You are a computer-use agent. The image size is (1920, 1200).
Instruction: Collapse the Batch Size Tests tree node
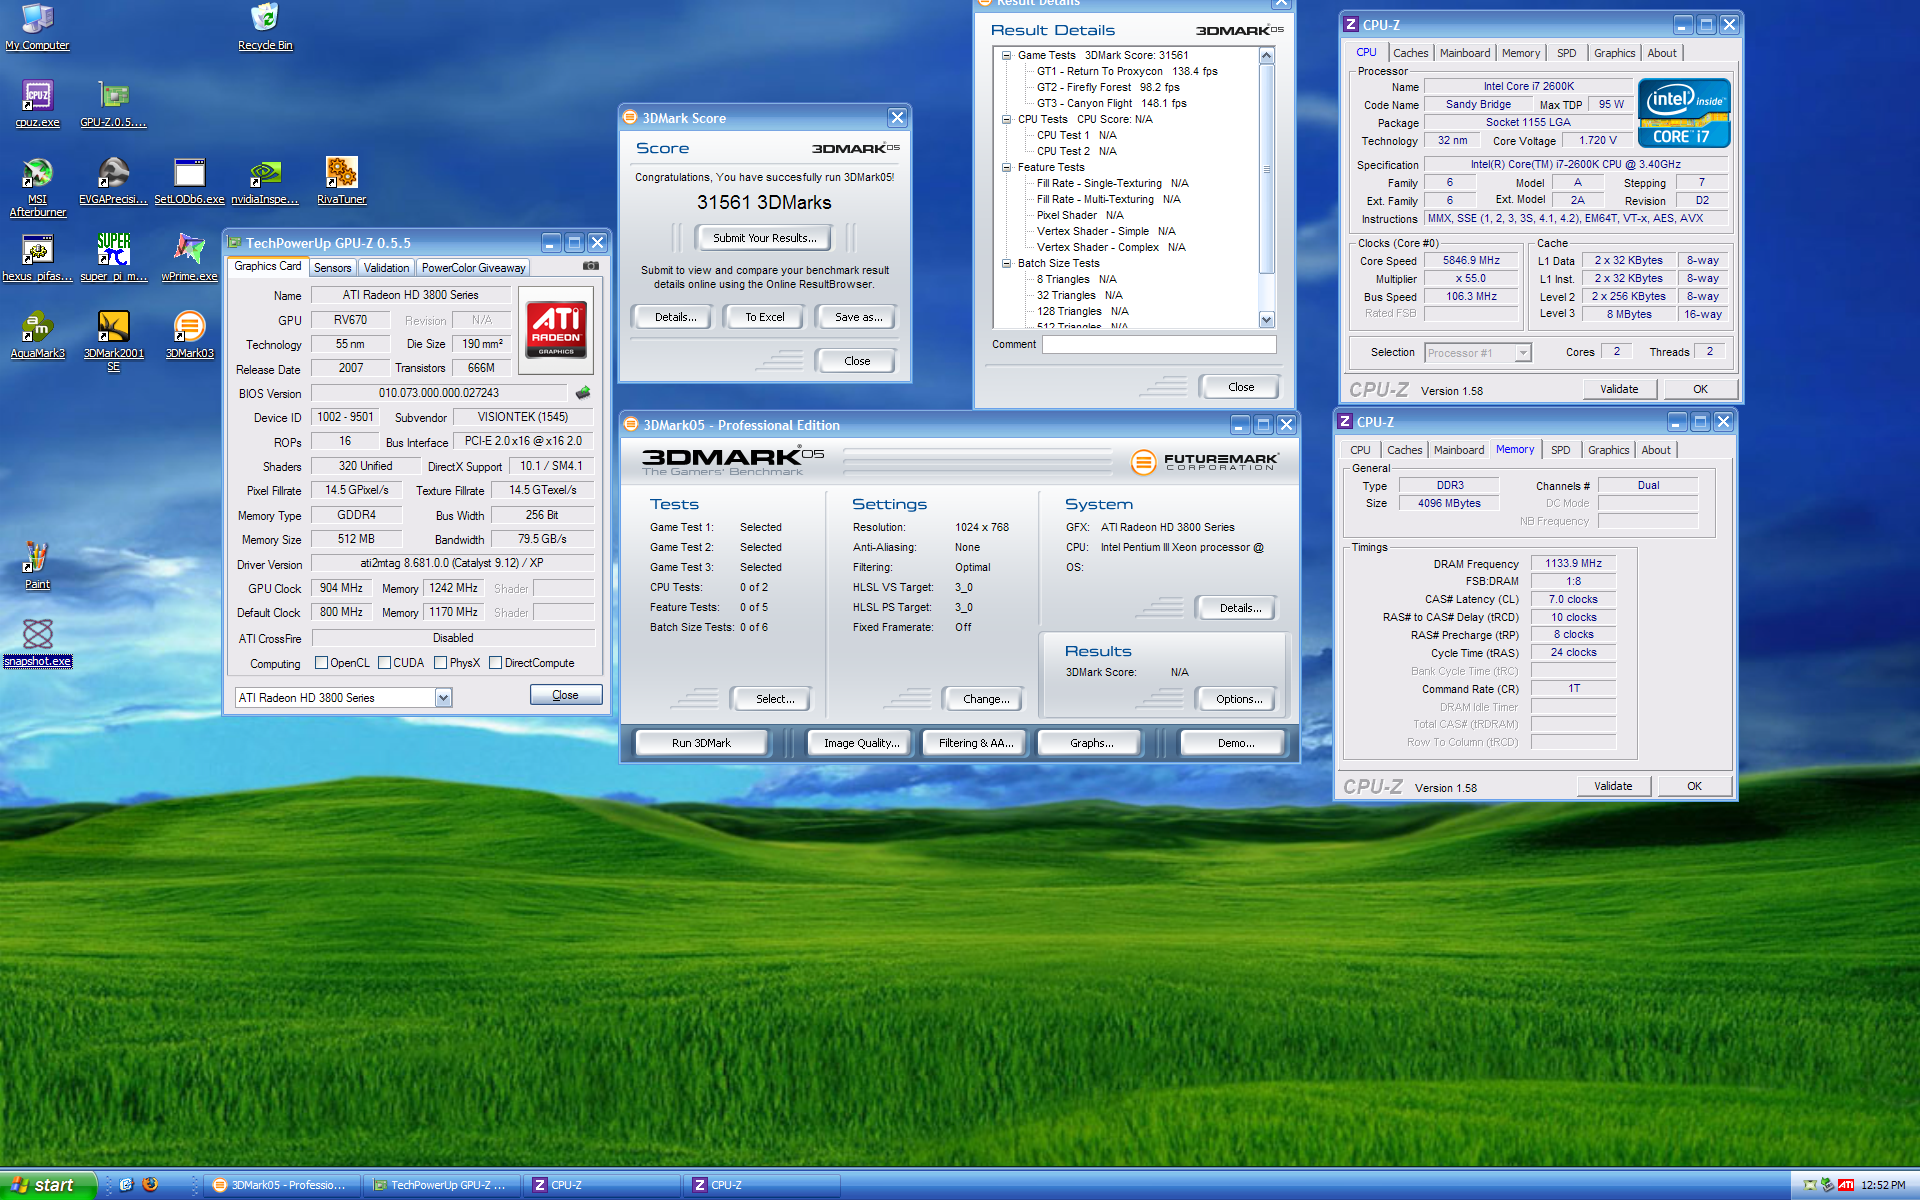[1007, 263]
